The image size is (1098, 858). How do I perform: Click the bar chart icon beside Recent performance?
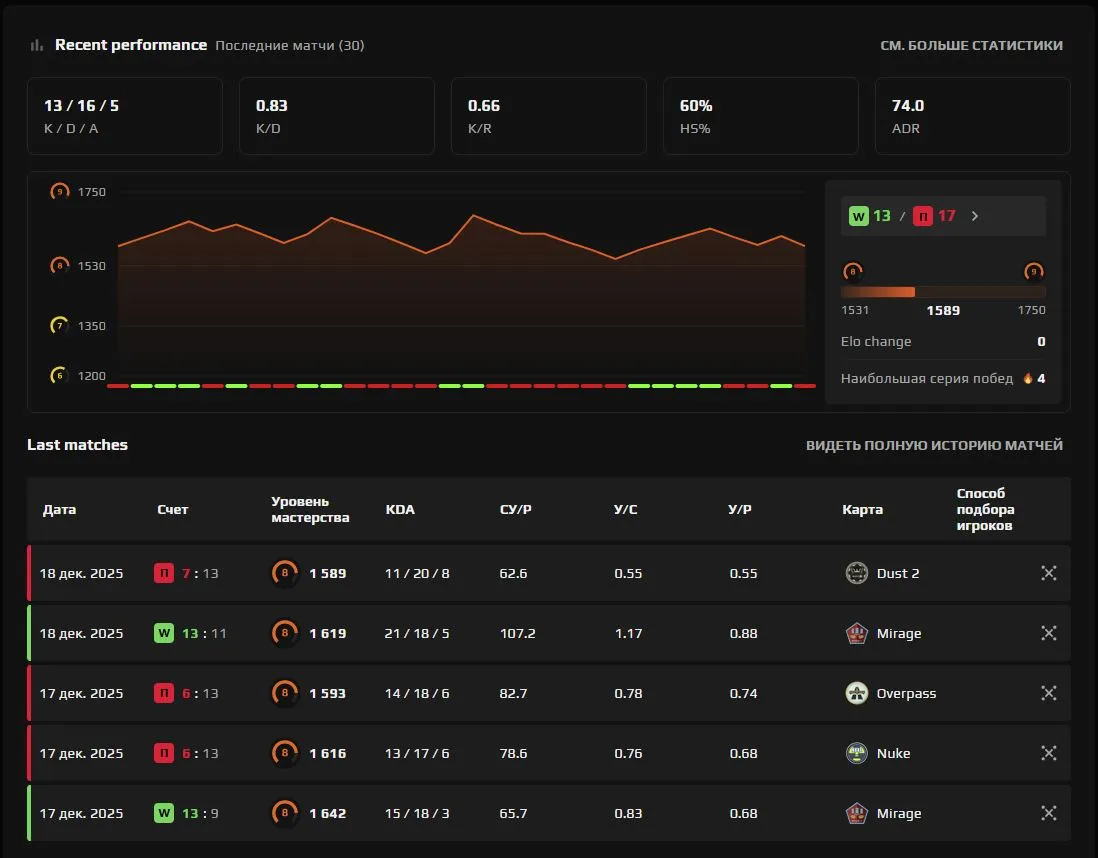point(36,46)
